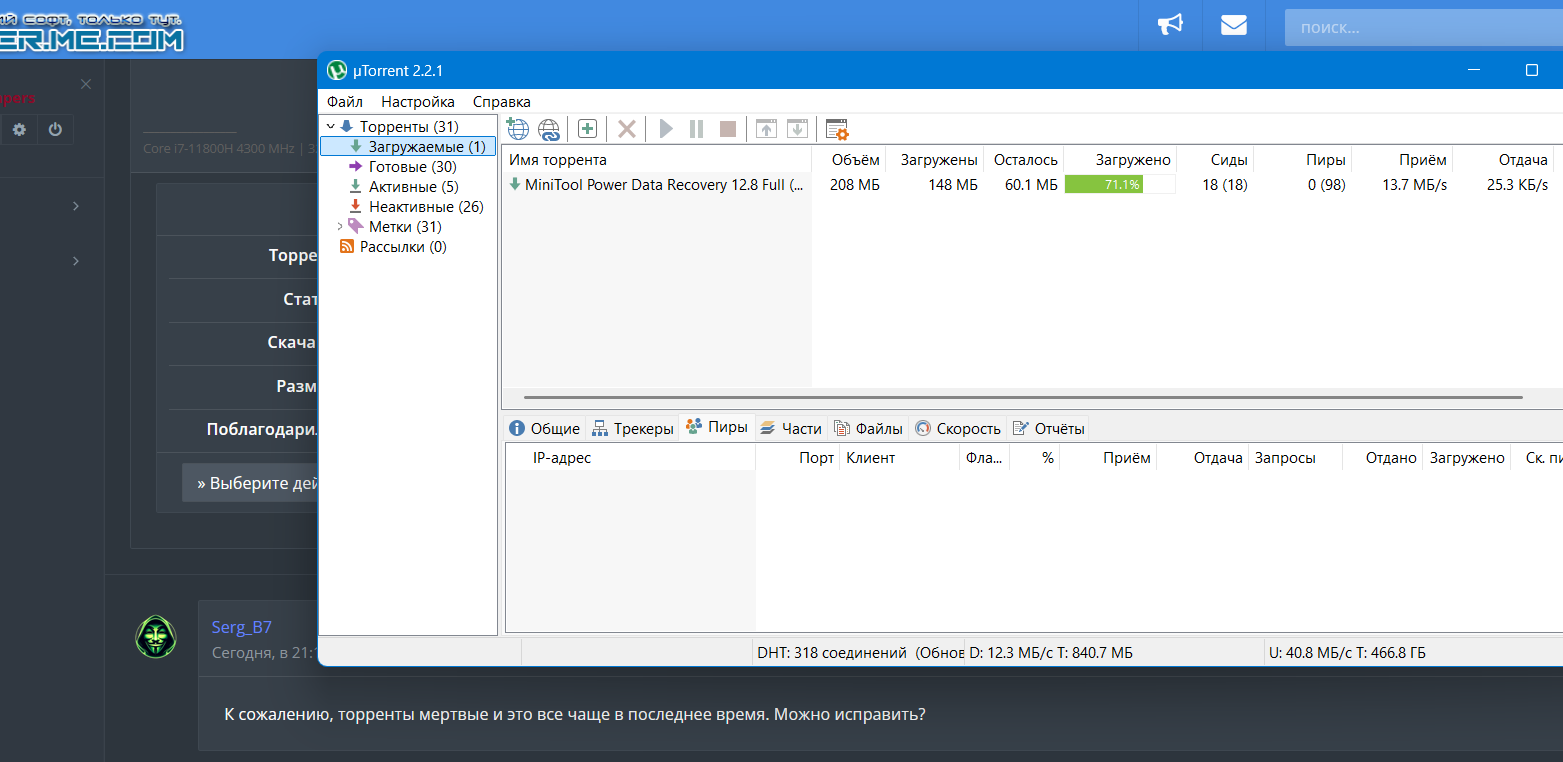
Task: Click the 71.1% download progress bar
Action: pos(1119,185)
